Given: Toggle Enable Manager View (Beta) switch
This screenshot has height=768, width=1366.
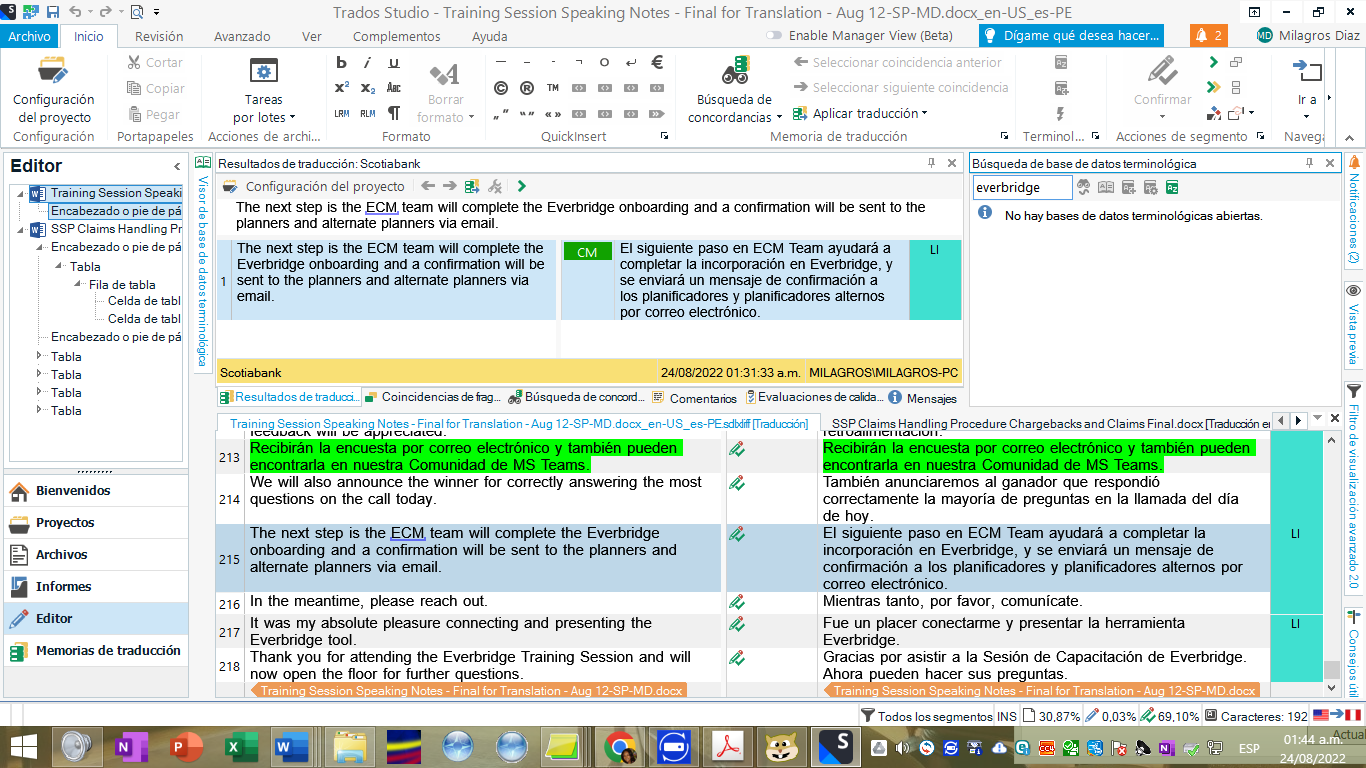Looking at the screenshot, I should [x=775, y=35].
